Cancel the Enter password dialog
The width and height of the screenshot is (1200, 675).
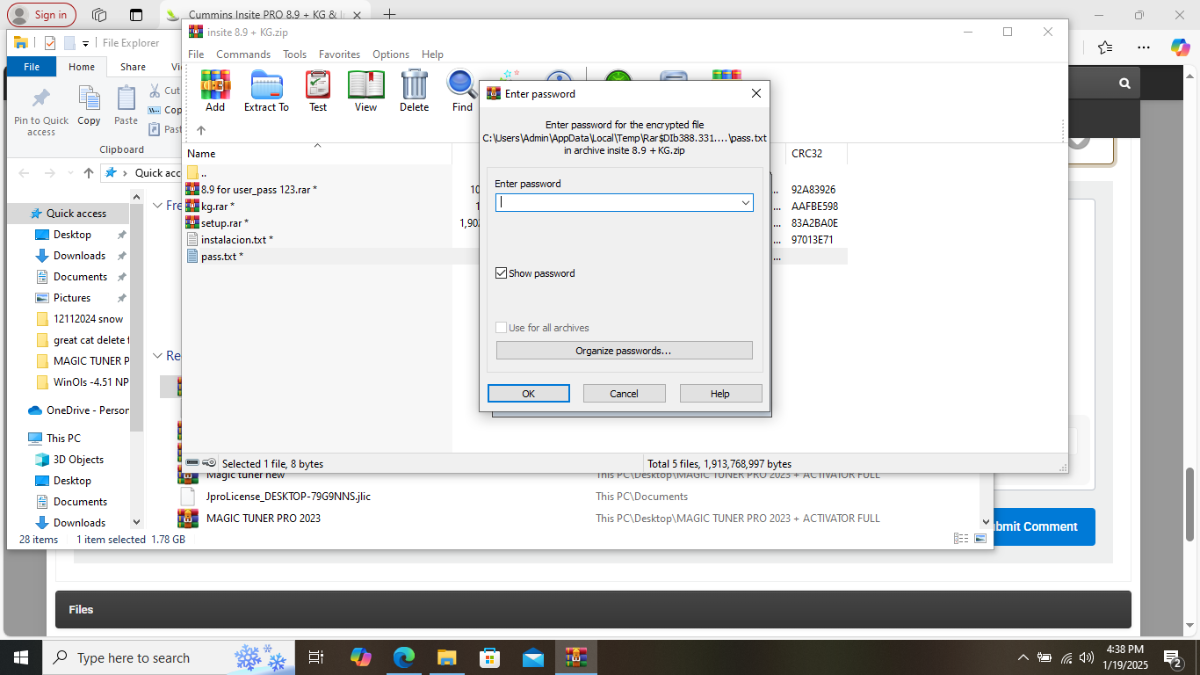pos(624,394)
